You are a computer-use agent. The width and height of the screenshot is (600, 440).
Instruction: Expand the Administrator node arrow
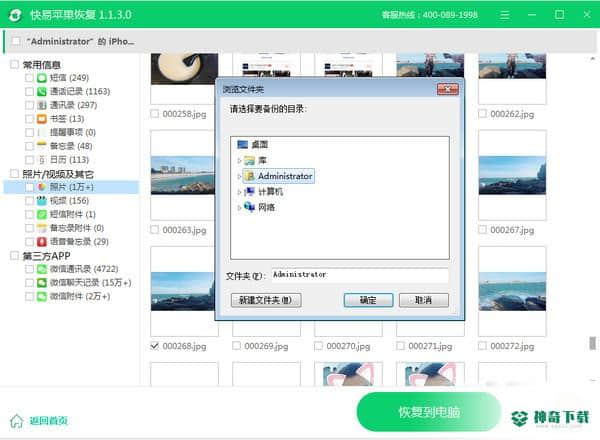(x=239, y=176)
